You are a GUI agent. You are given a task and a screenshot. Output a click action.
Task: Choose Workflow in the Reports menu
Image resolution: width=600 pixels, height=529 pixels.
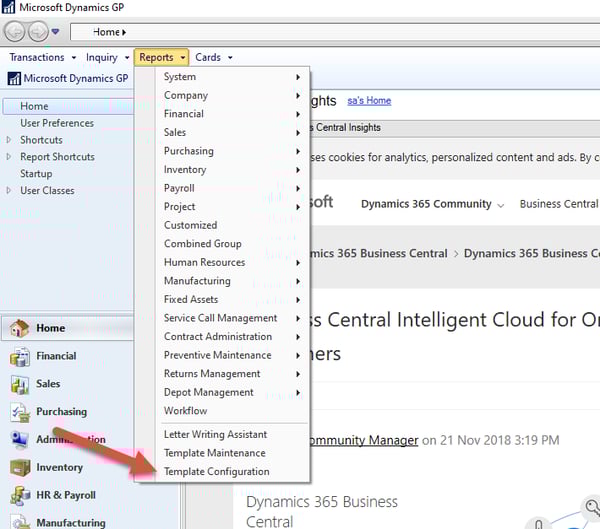tap(232, 411)
